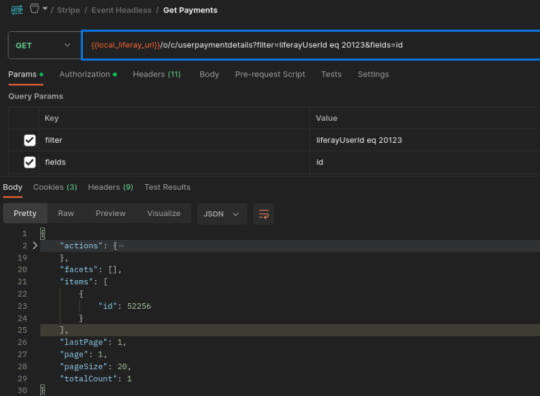Open the Pre-request Script tab

click(x=270, y=74)
